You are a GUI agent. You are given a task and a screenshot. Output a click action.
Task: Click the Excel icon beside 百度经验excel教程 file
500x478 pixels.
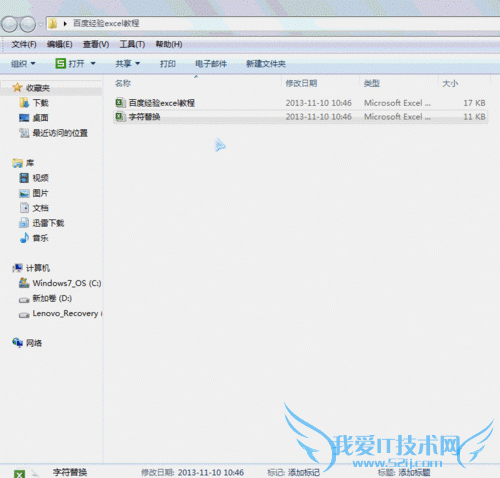(120, 103)
